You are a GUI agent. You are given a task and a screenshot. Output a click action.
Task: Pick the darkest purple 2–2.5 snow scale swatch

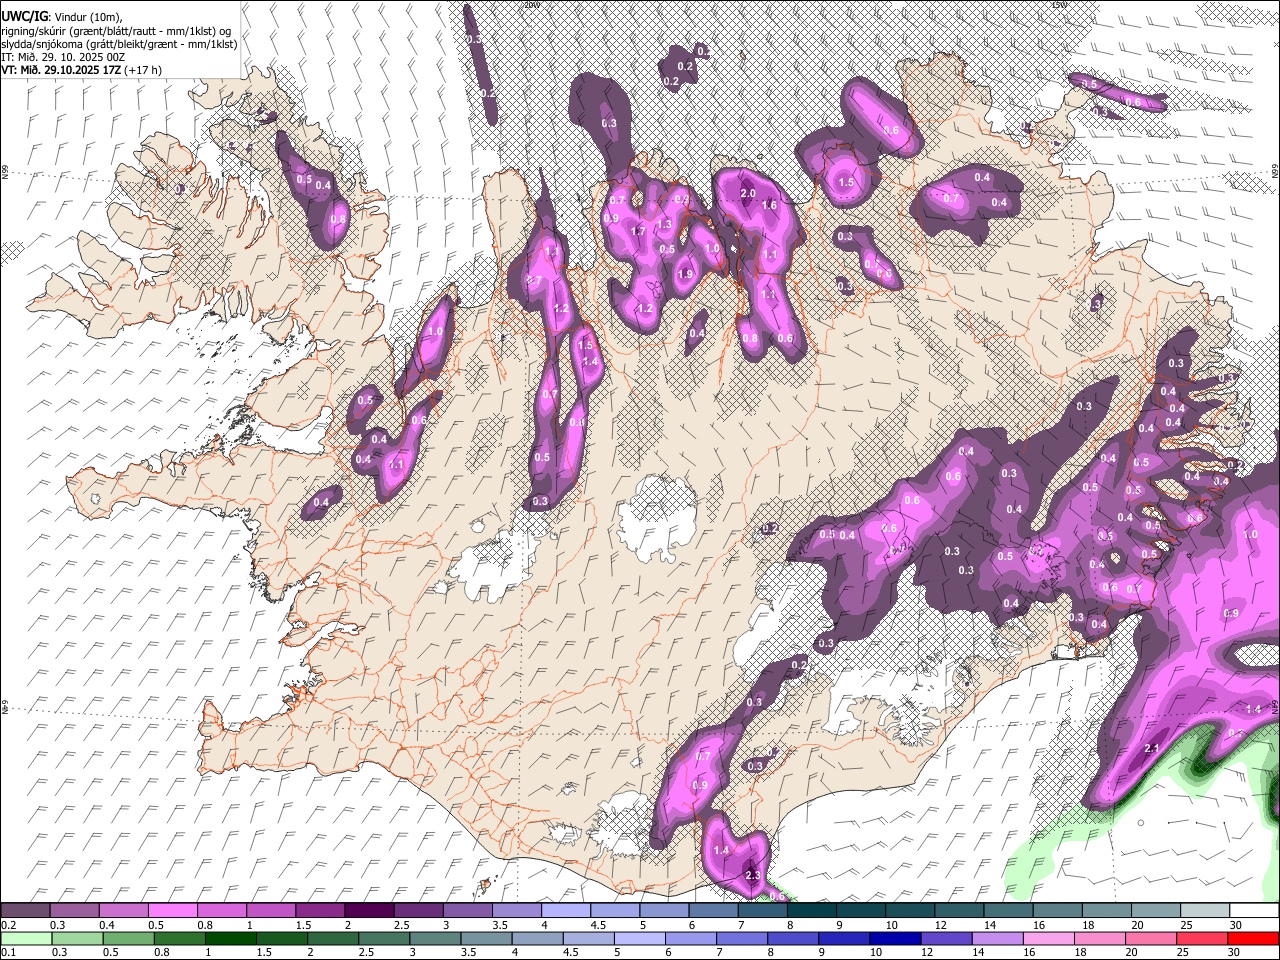(x=370, y=910)
